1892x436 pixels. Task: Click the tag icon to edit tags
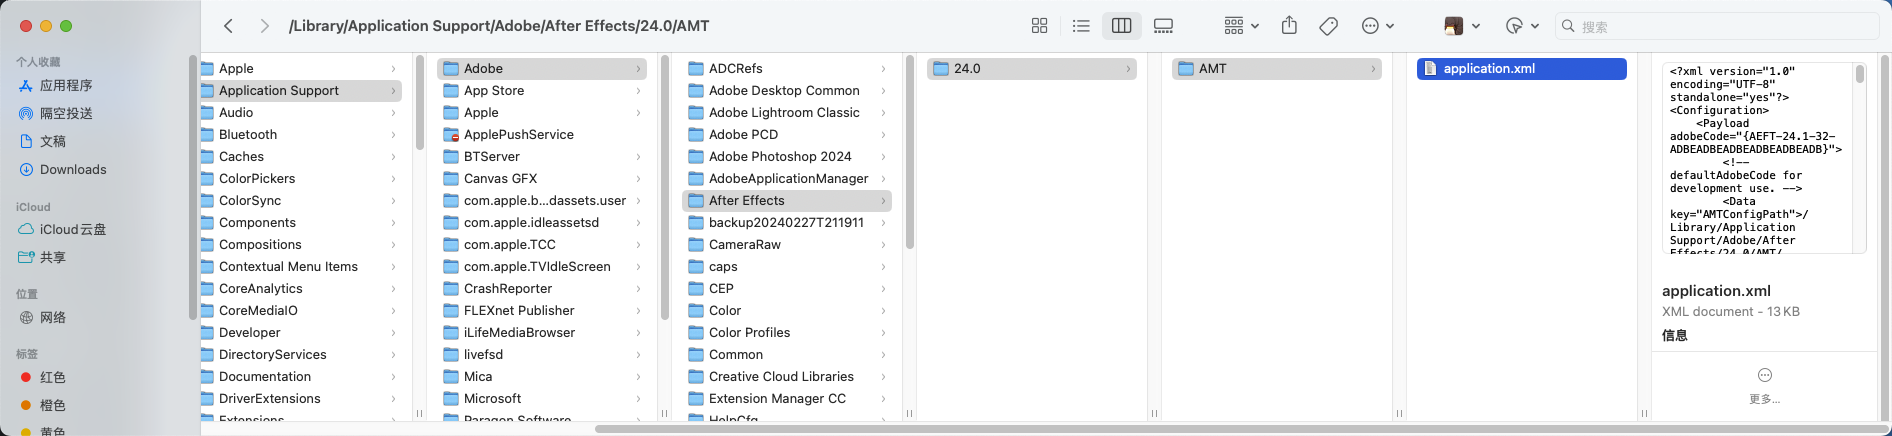point(1328,26)
